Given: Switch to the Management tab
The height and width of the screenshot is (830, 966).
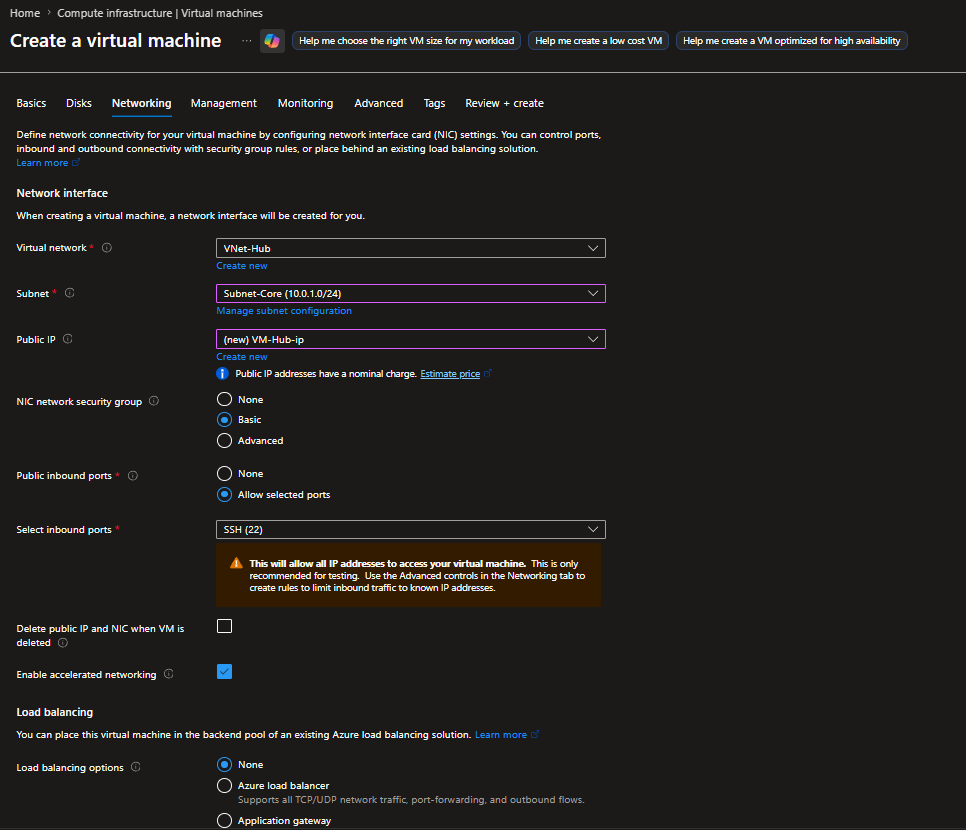Looking at the screenshot, I should [x=224, y=103].
